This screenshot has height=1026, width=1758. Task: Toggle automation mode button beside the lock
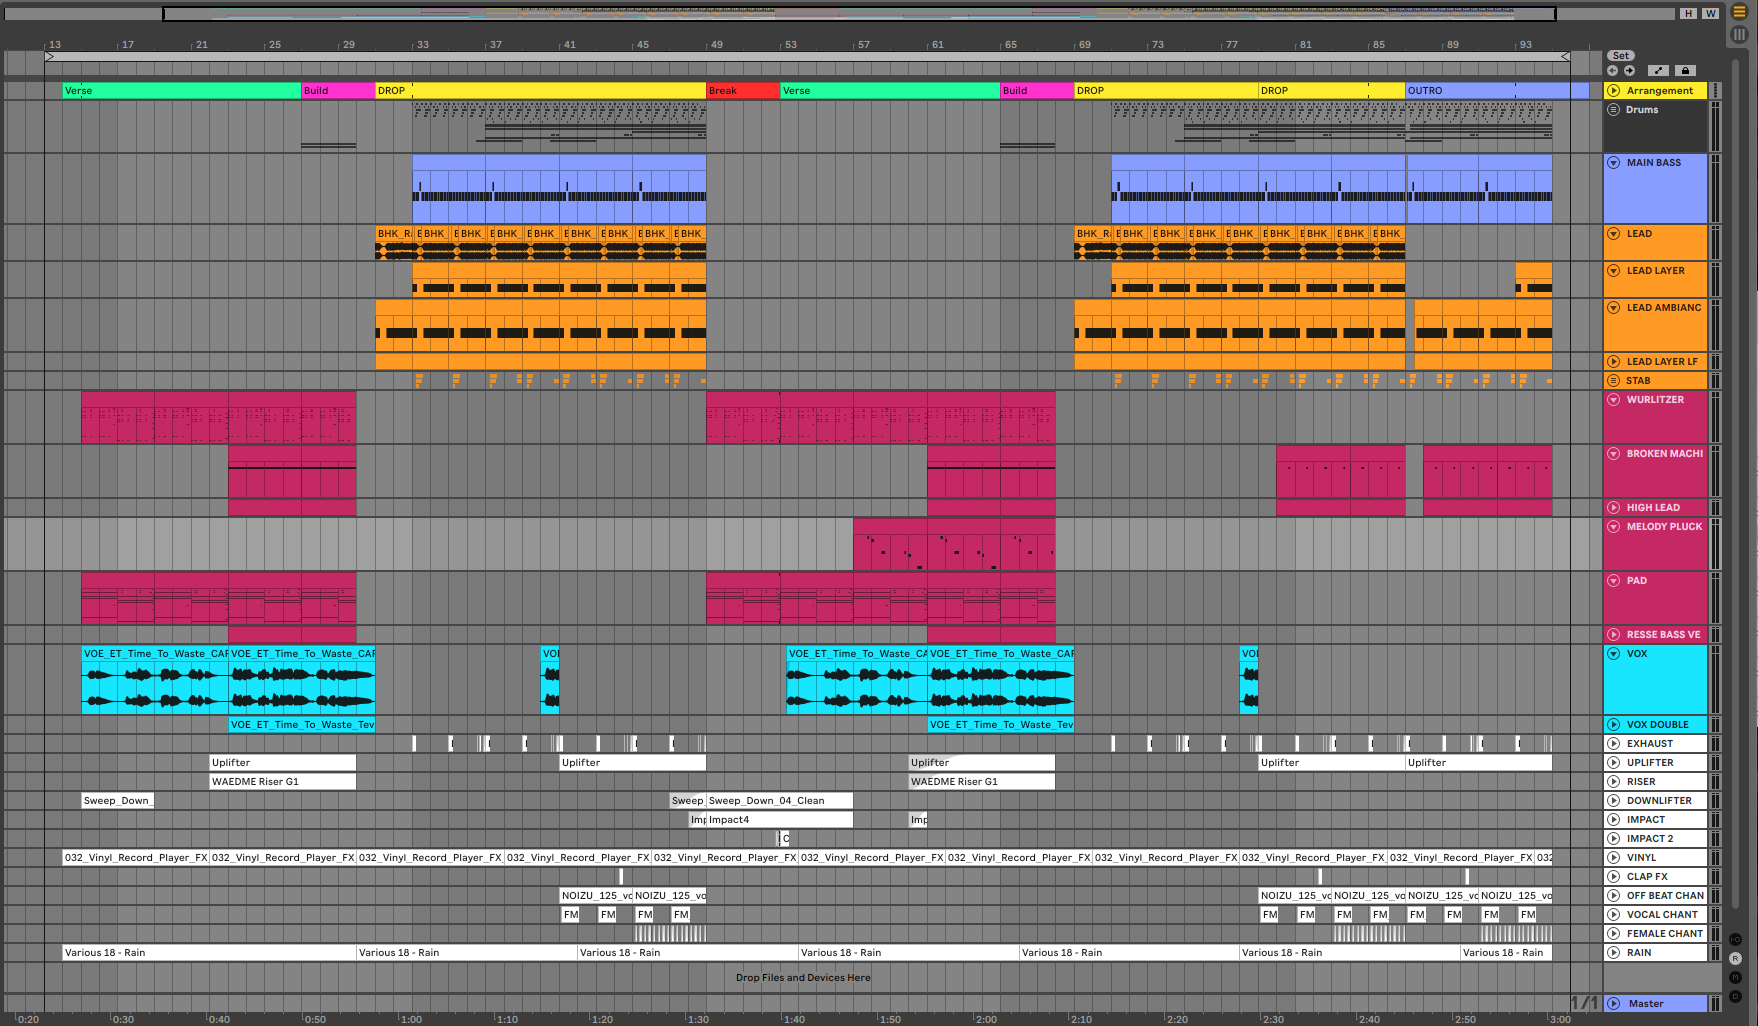click(1659, 71)
